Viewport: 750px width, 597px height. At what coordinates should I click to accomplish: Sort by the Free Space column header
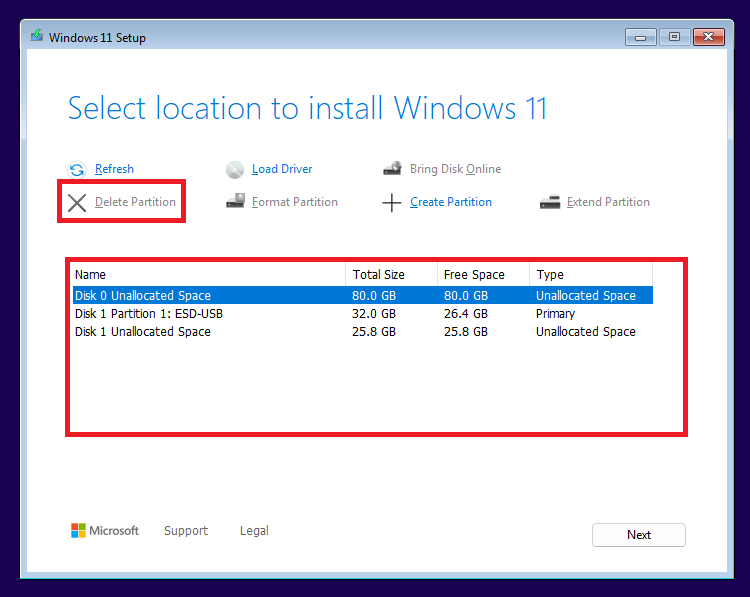tap(483, 275)
